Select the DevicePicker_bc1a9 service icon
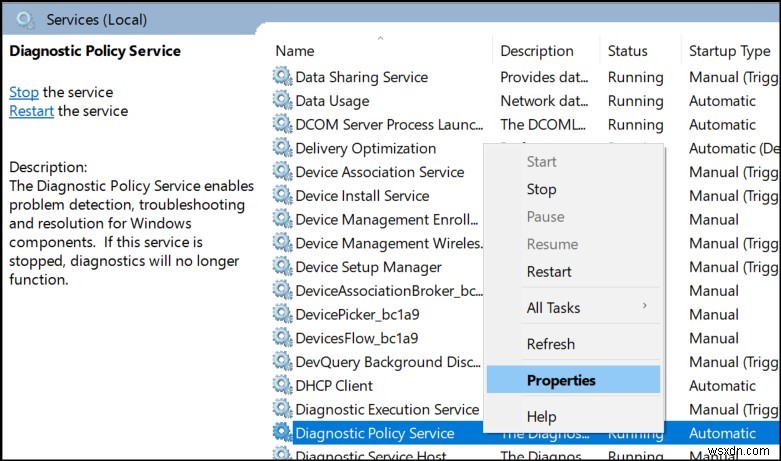The width and height of the screenshot is (781, 461). pos(282,315)
